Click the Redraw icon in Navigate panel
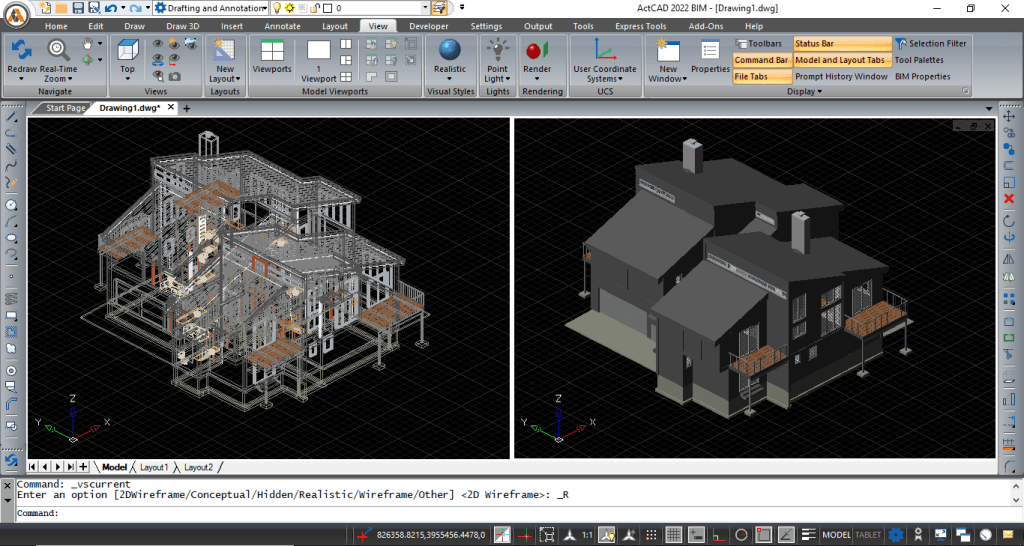This screenshot has width=1024, height=546. [x=21, y=50]
